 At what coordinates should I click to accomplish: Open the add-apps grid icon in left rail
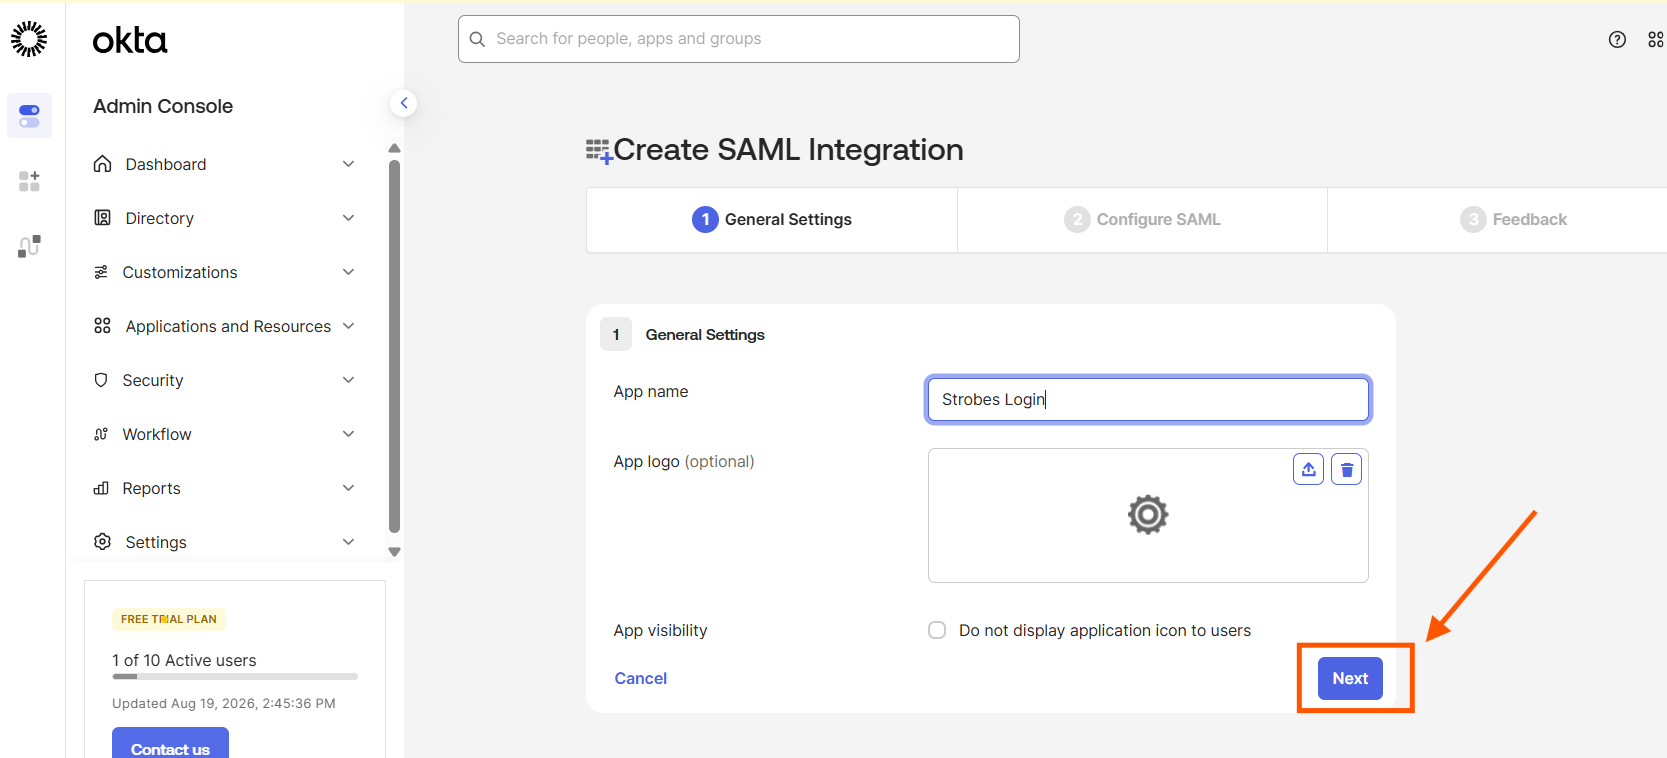point(29,181)
